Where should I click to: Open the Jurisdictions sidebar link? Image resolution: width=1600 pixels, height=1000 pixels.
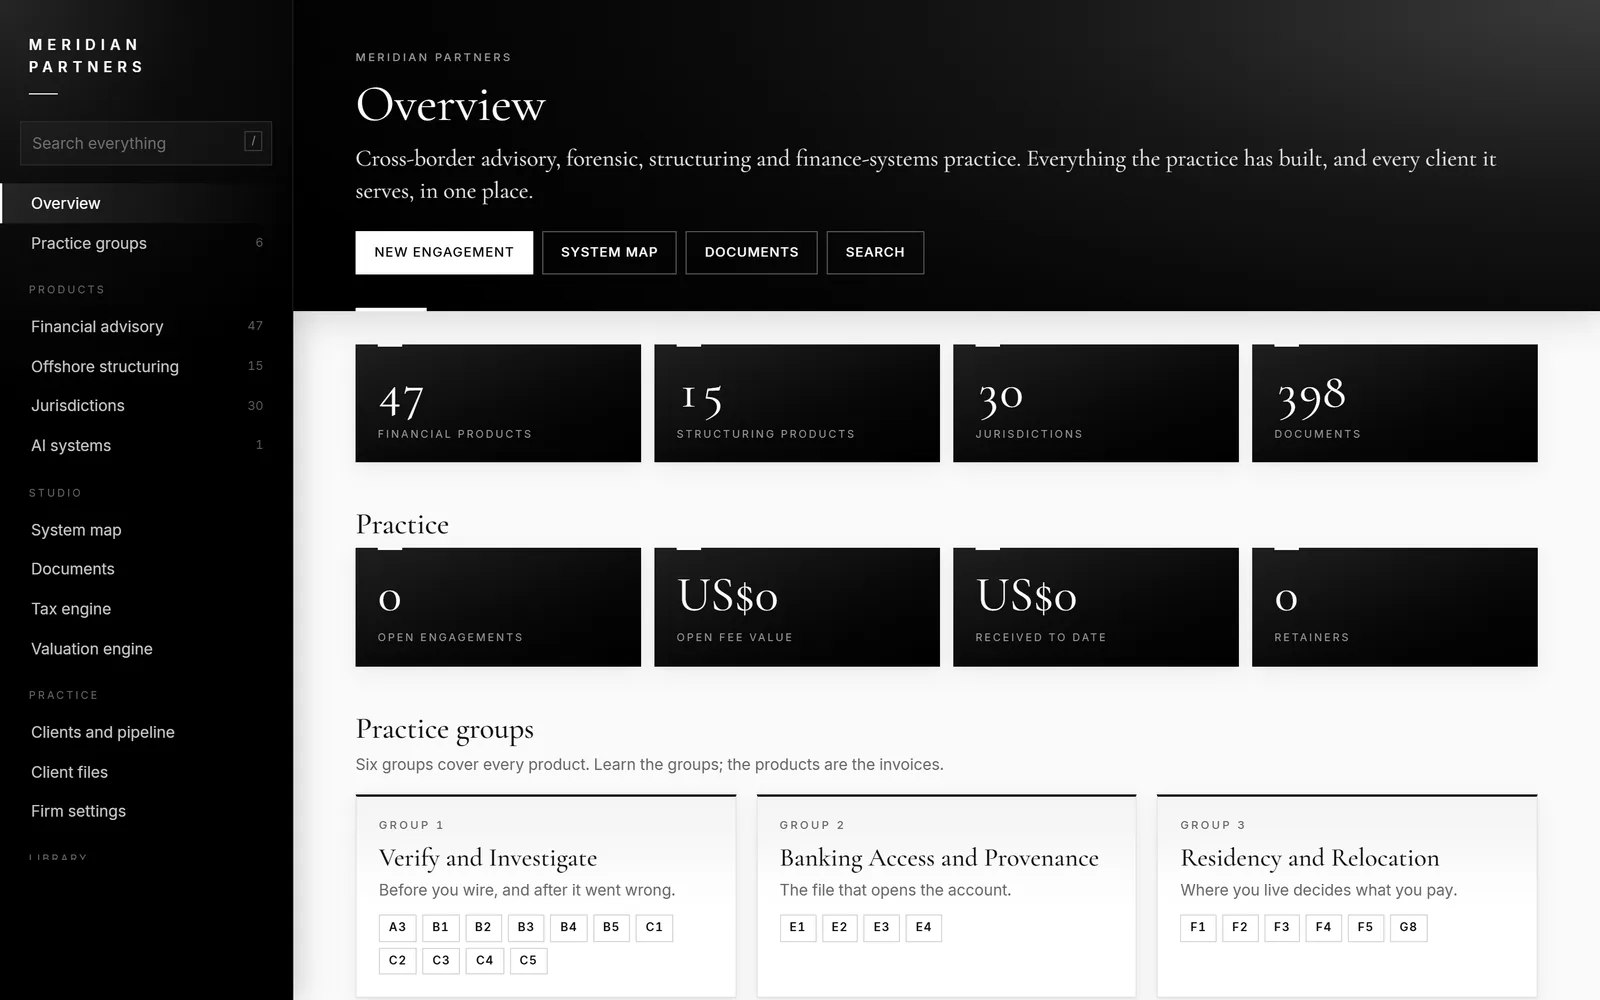pos(146,405)
